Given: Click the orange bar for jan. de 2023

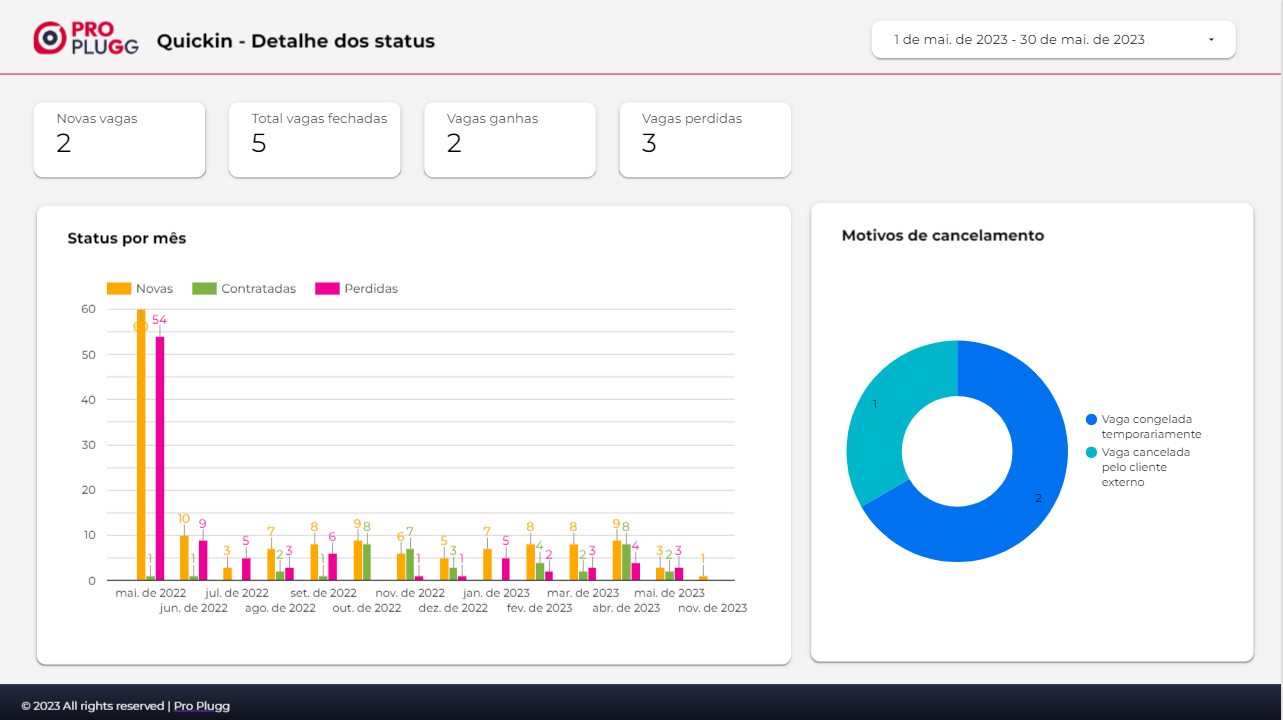Looking at the screenshot, I should click(487, 564).
